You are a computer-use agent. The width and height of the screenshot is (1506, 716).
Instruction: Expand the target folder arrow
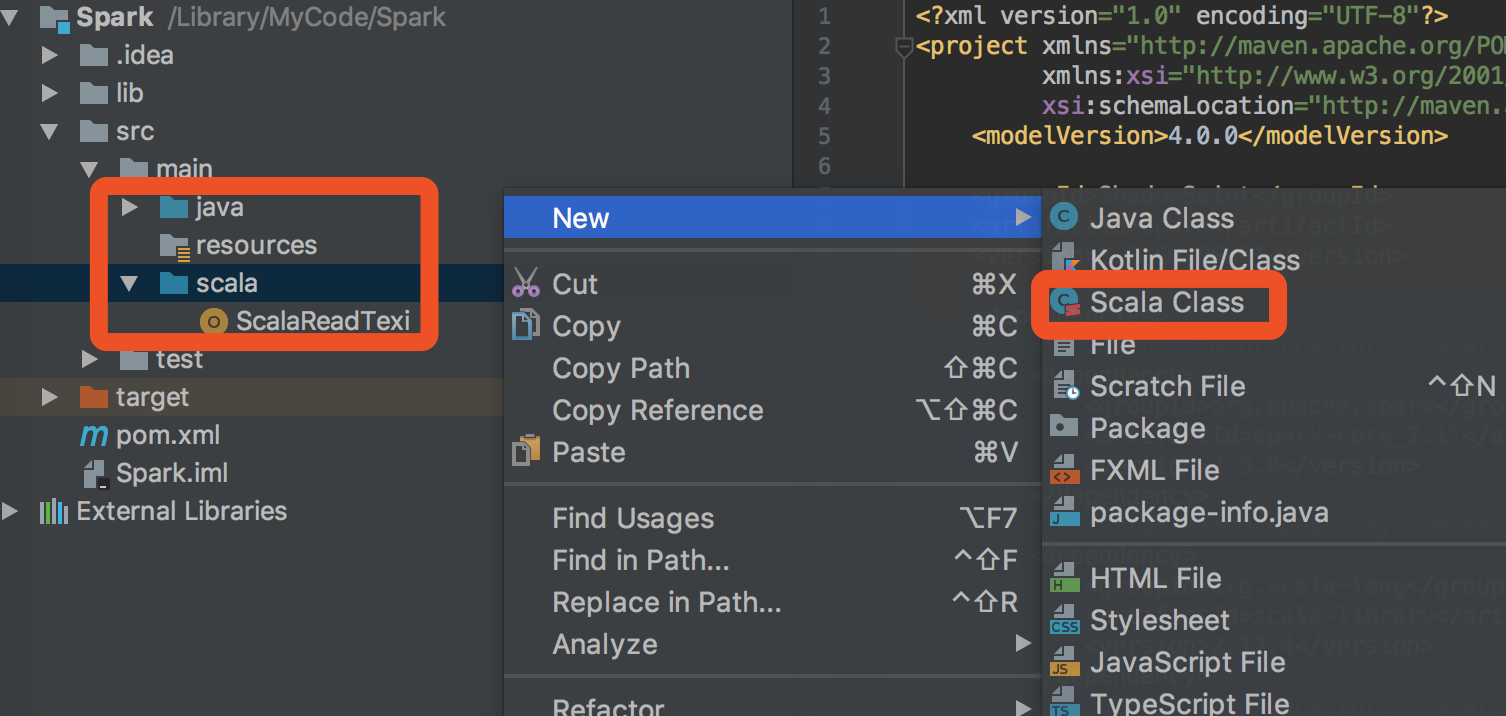click(x=50, y=397)
